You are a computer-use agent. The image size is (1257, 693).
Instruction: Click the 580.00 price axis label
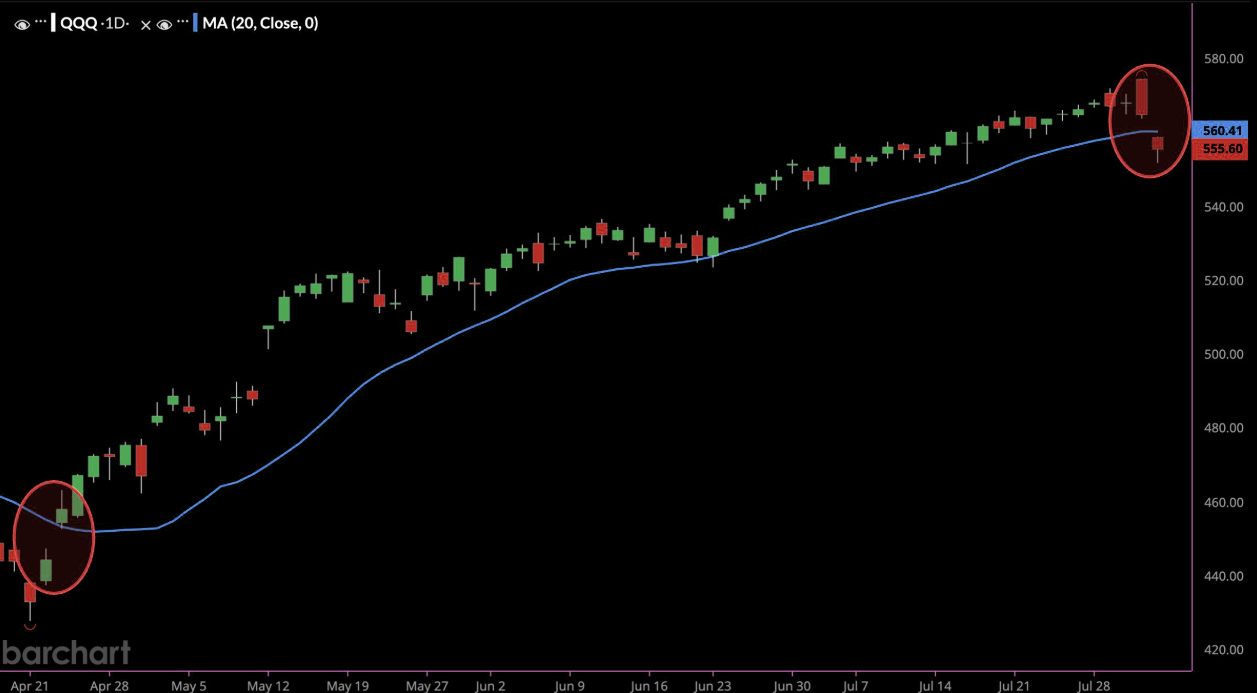click(1223, 59)
